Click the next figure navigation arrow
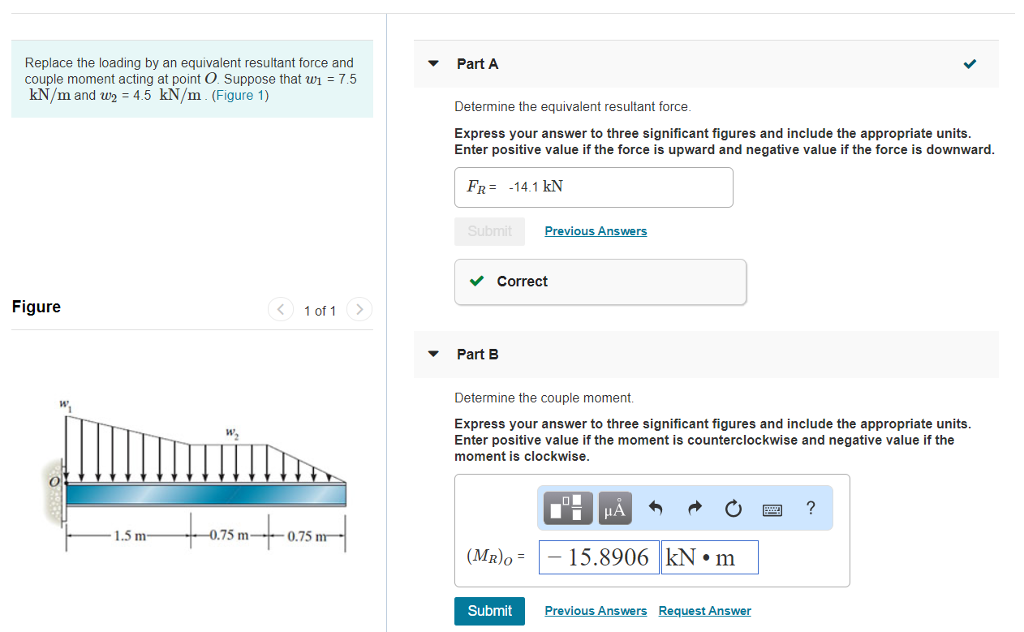1024x632 pixels. [359, 310]
